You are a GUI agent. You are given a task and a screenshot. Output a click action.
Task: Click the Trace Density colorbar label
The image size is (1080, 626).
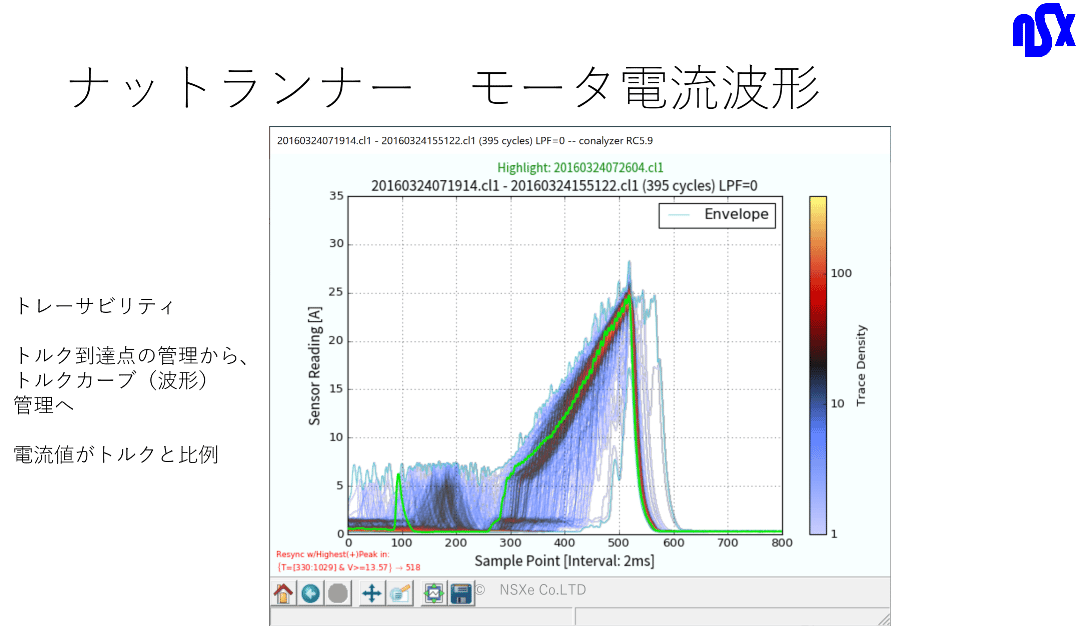pyautogui.click(x=861, y=365)
